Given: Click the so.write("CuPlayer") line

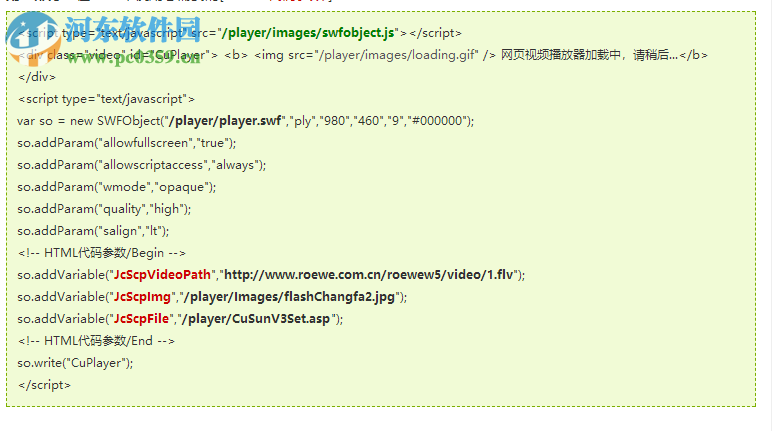Looking at the screenshot, I should [75, 363].
